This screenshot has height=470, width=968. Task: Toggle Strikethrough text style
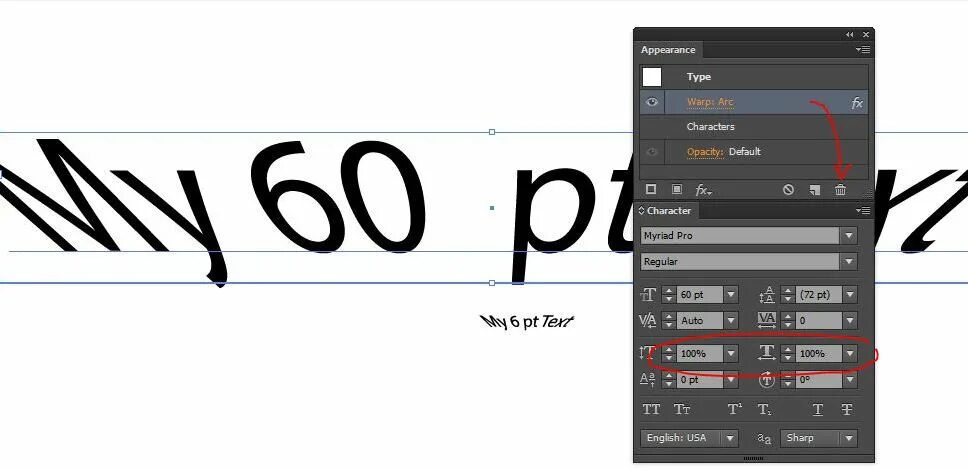click(x=846, y=409)
